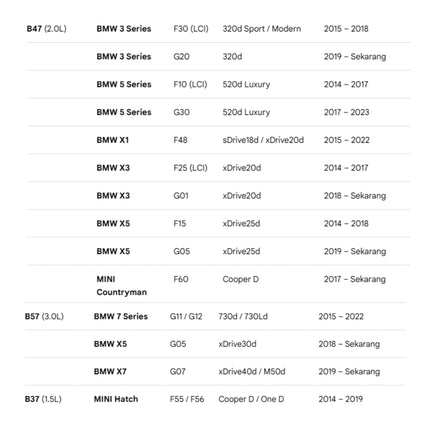The width and height of the screenshot is (430, 430).
Task: Select the BMW X1 model name
Action: coord(112,140)
